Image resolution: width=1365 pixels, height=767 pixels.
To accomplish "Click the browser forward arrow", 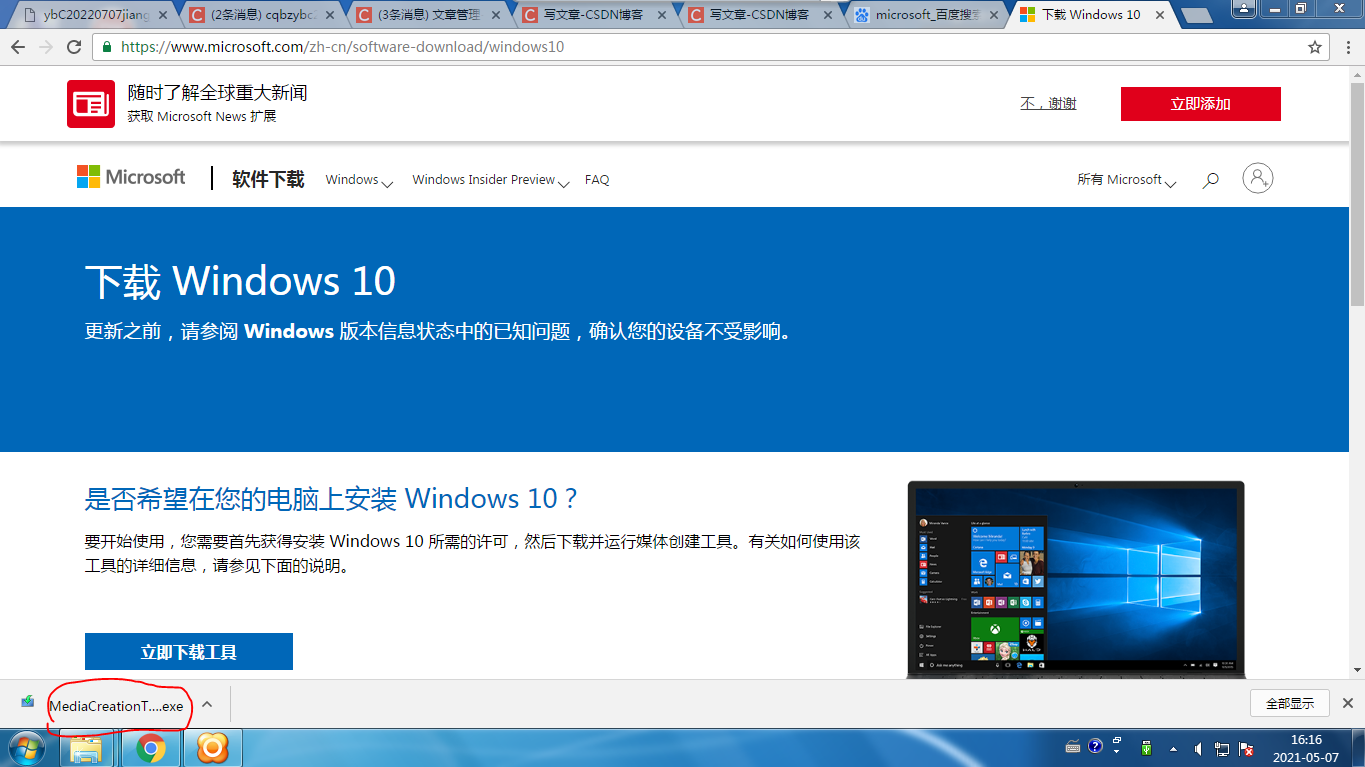I will (x=46, y=47).
